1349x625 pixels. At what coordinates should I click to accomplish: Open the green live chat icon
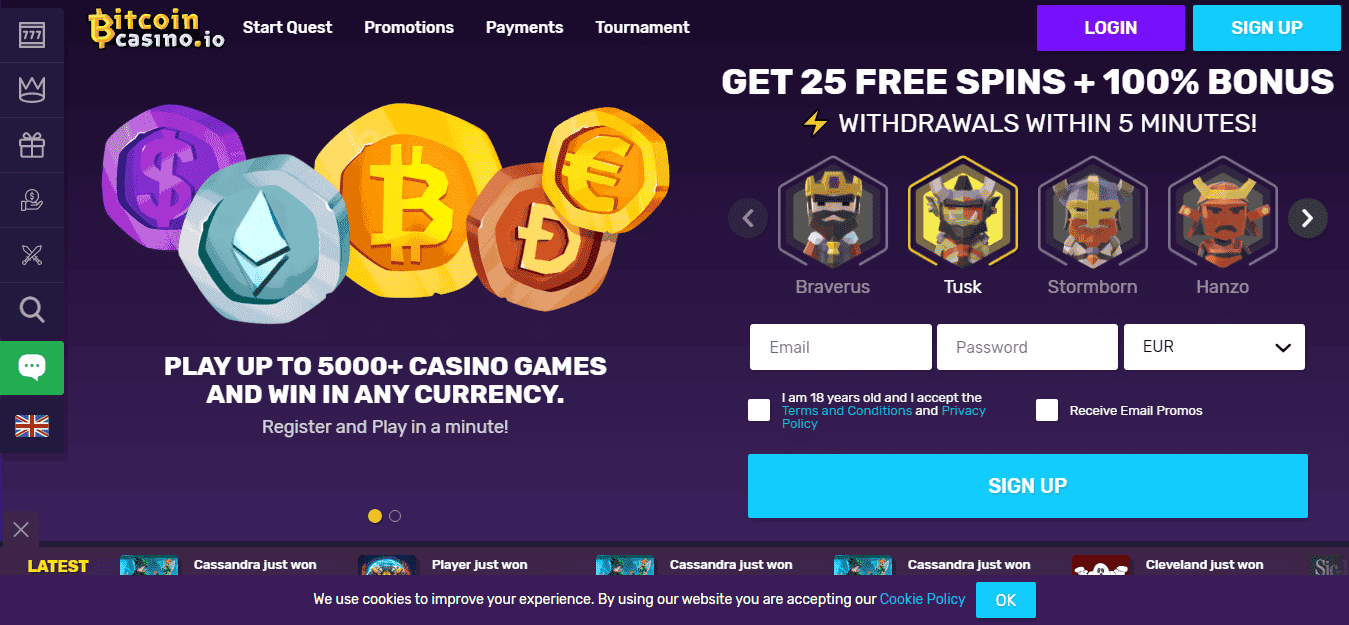pos(32,368)
